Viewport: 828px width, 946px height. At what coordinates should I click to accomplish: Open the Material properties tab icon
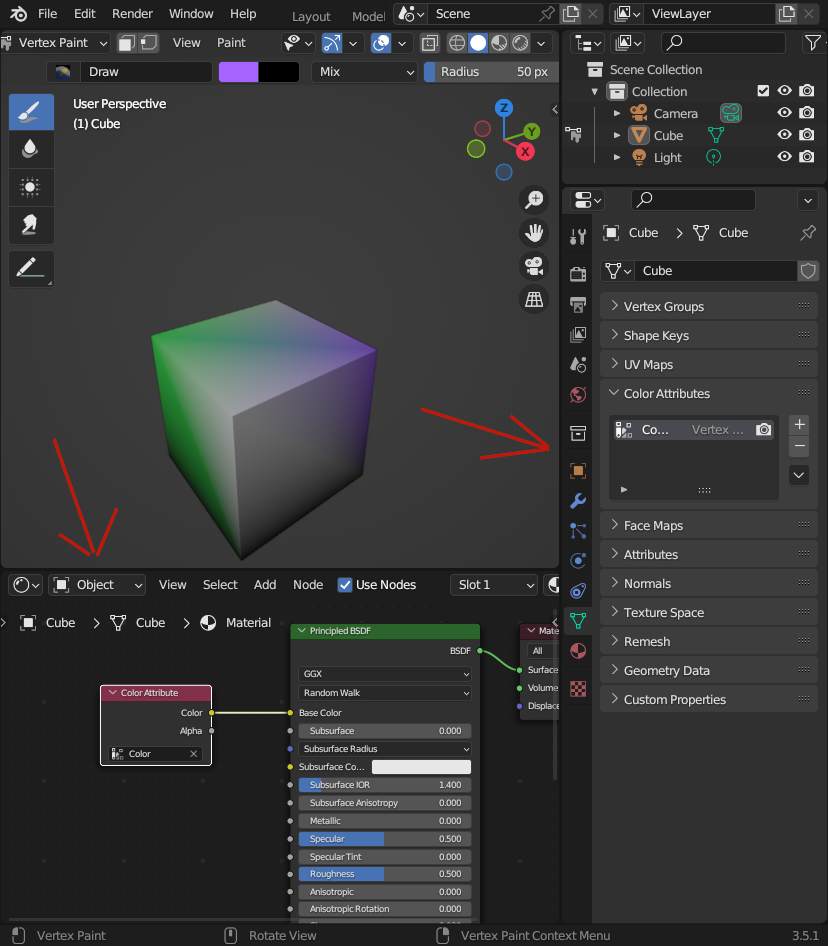point(578,651)
